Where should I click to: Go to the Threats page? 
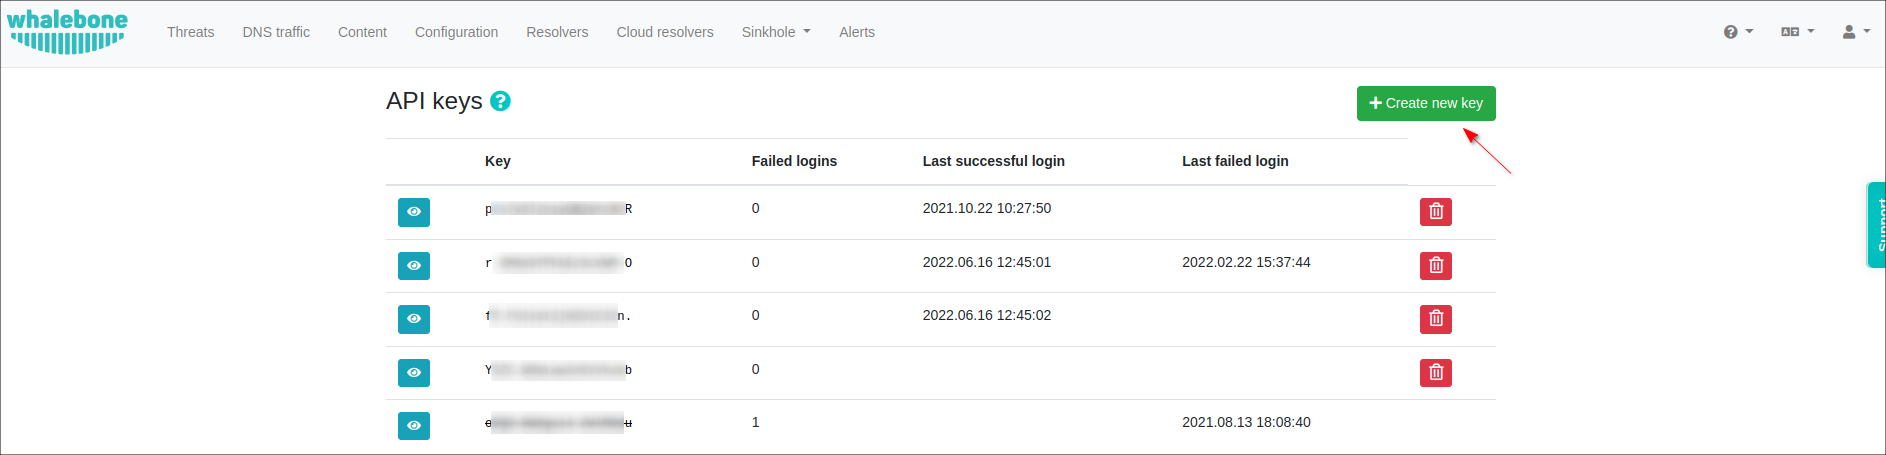tap(190, 32)
